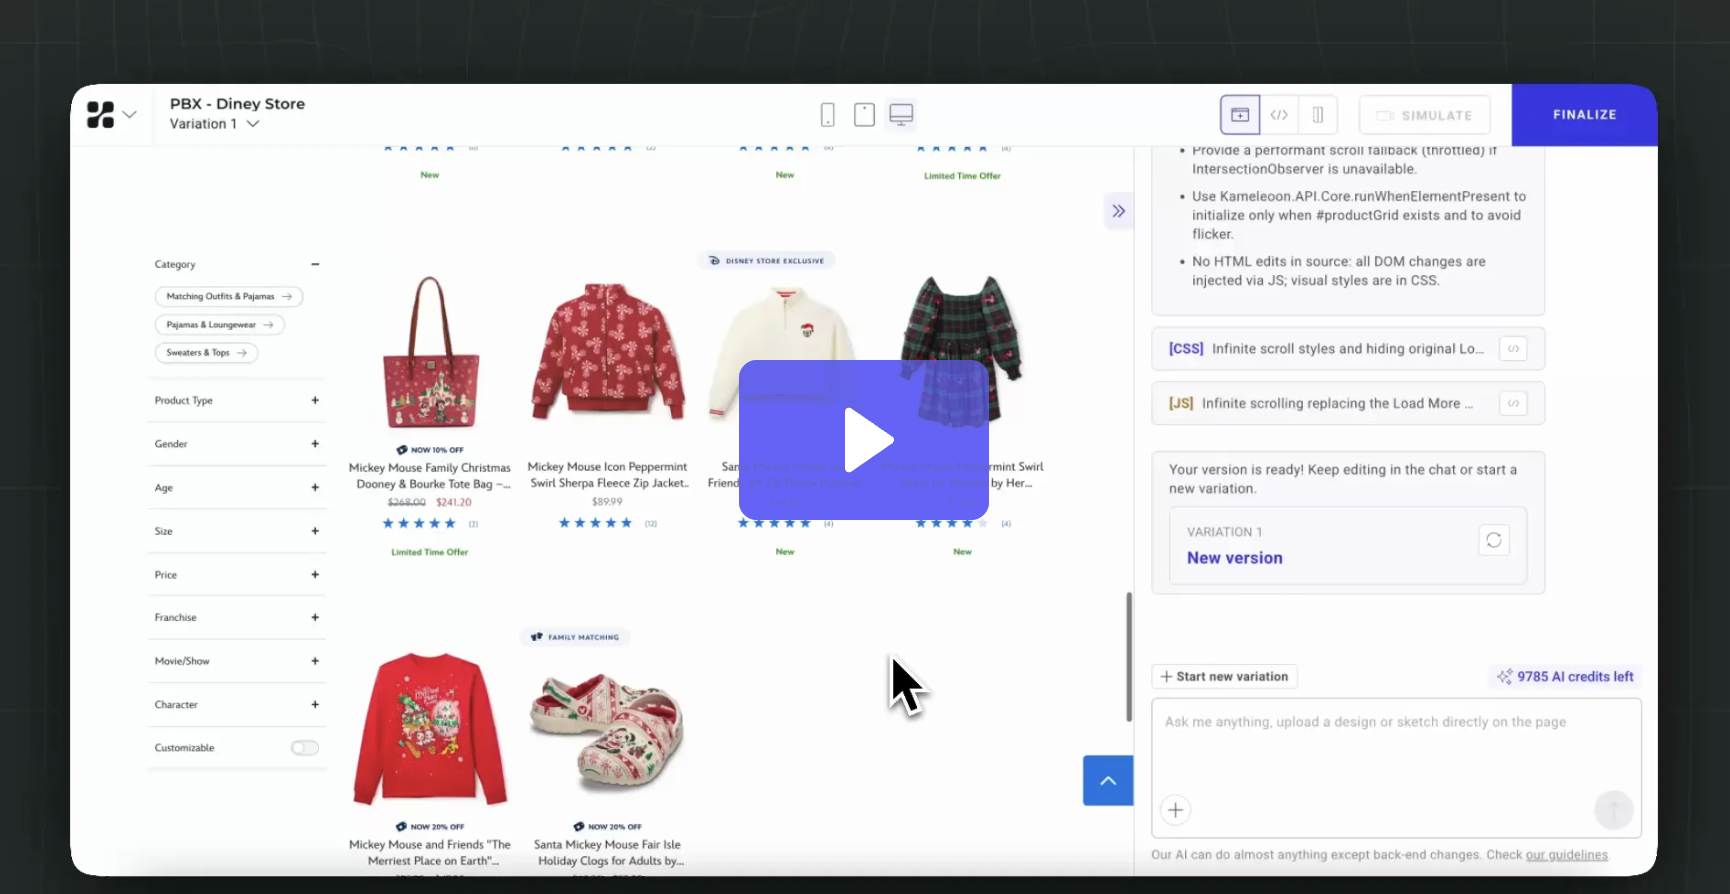The height and width of the screenshot is (894, 1730).
Task: Open the Variation 1 dropdown
Action: click(215, 124)
